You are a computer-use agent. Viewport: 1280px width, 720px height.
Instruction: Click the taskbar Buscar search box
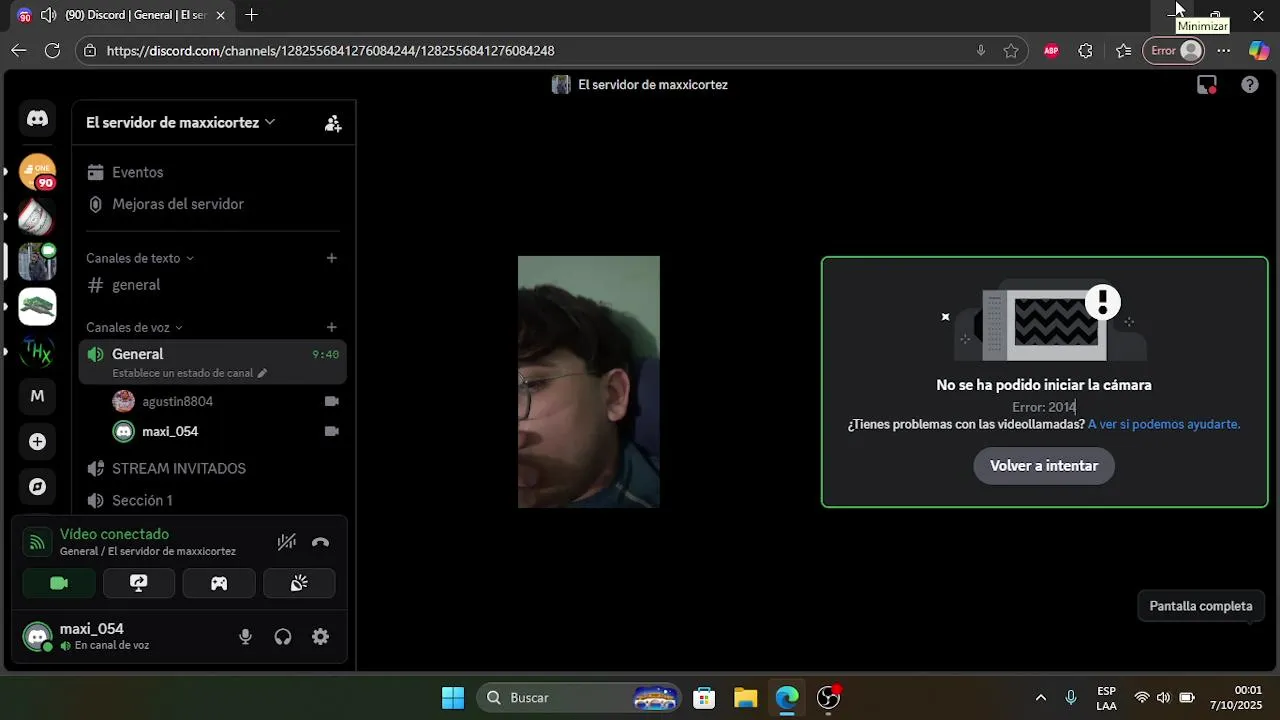(579, 697)
